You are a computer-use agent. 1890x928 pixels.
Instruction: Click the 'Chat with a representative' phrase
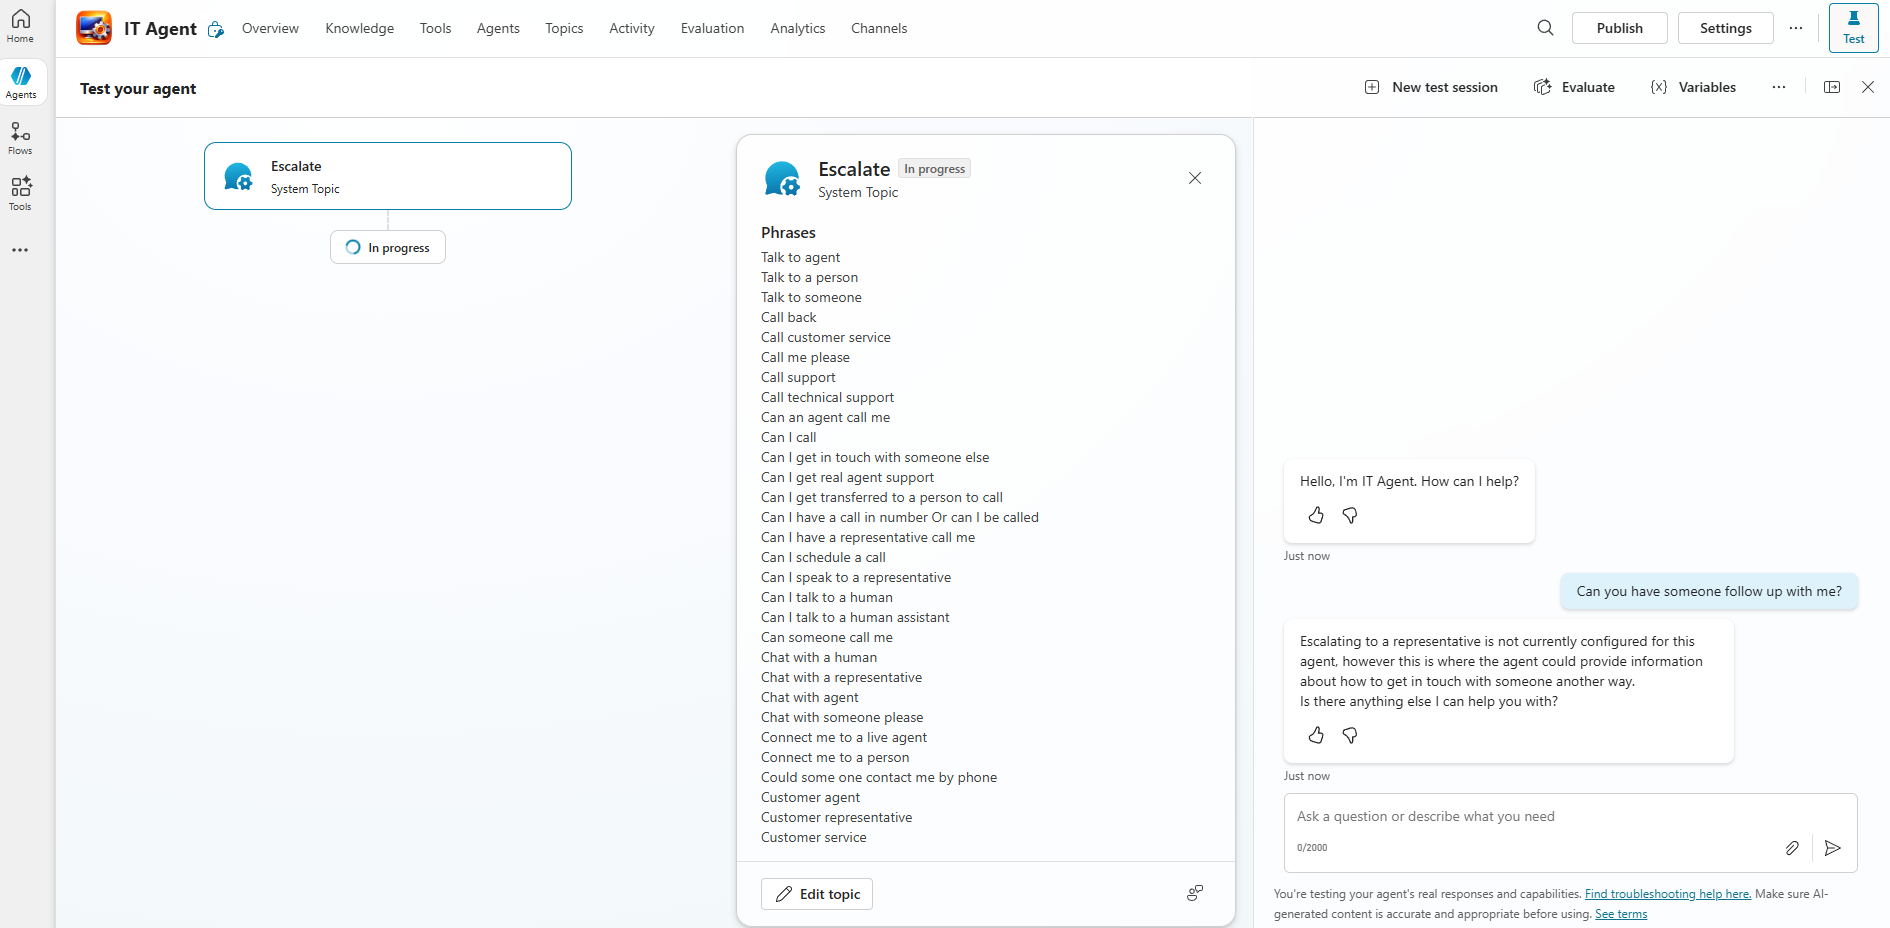[x=842, y=677]
